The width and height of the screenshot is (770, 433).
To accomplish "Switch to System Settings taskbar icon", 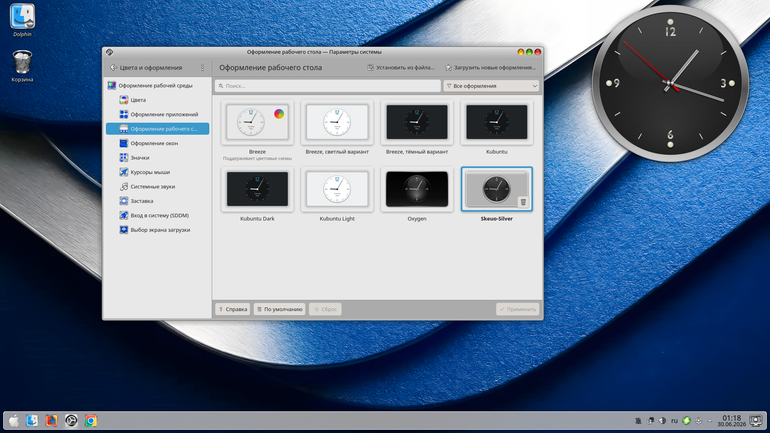I will [71, 421].
